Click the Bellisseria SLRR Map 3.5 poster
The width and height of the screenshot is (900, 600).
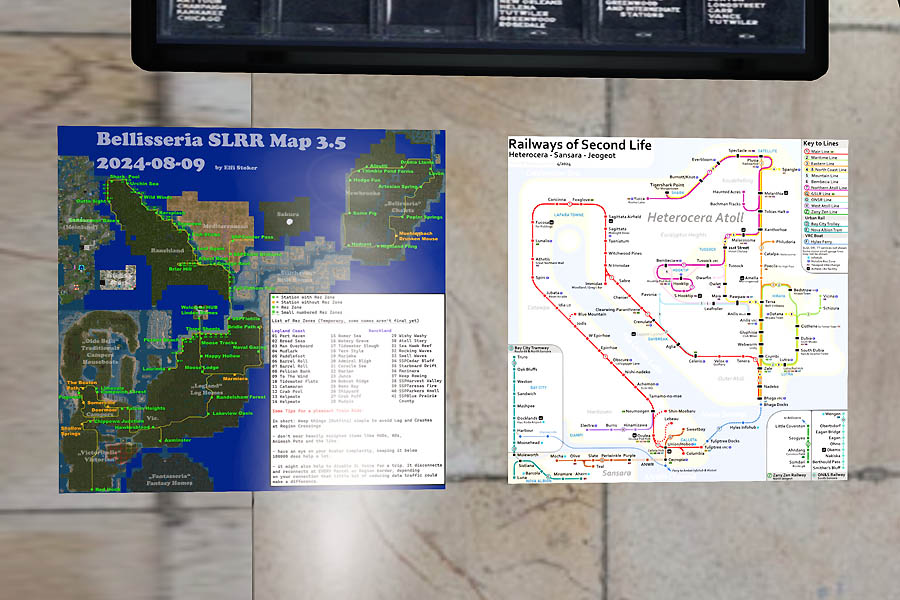[251, 309]
